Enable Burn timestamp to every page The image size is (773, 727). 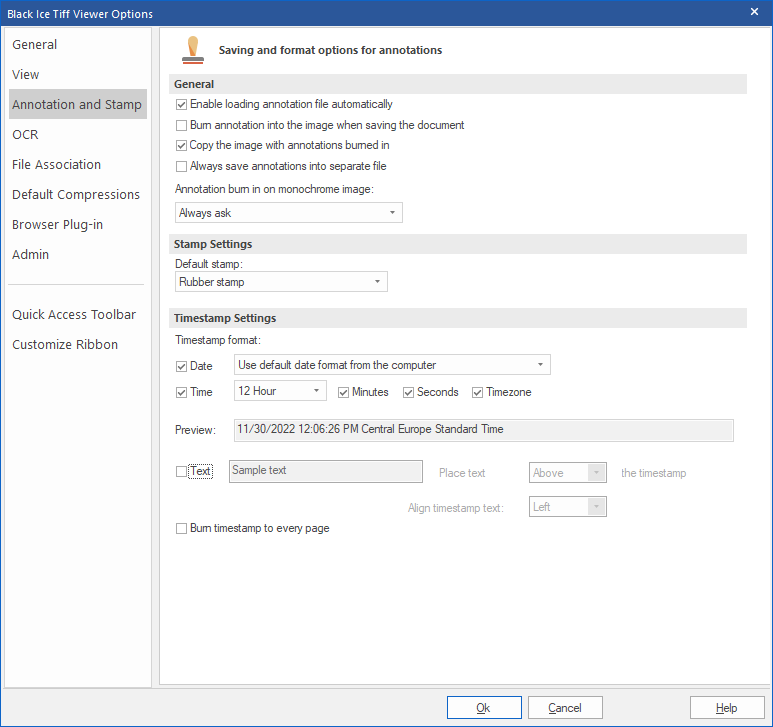click(182, 528)
